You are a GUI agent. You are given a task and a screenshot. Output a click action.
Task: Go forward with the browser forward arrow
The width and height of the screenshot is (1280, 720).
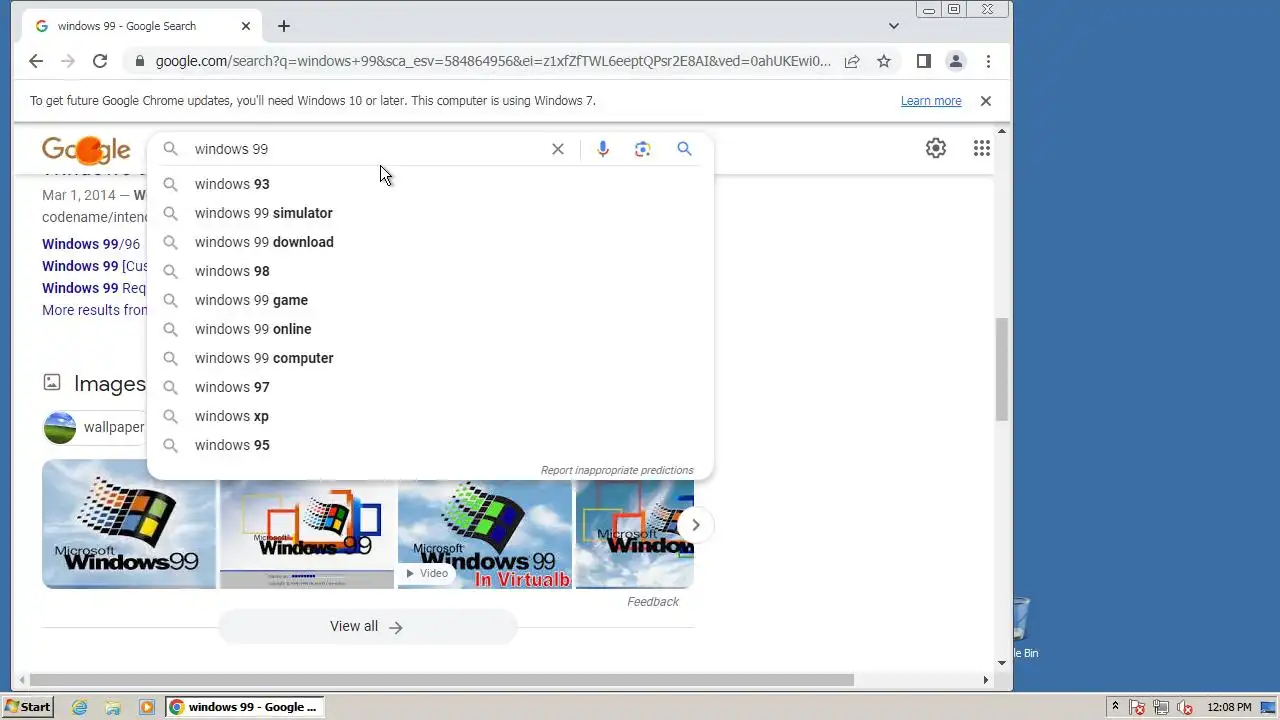68,61
